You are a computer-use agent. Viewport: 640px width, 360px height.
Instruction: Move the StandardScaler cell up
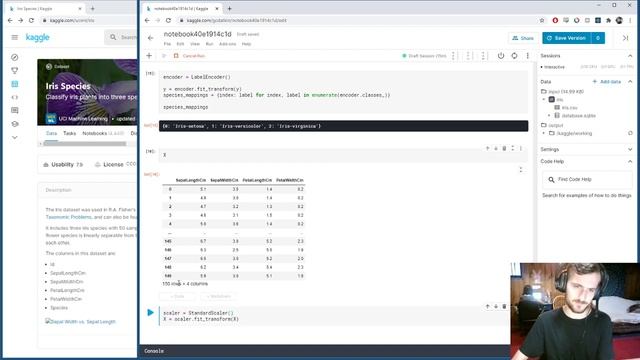[487, 306]
